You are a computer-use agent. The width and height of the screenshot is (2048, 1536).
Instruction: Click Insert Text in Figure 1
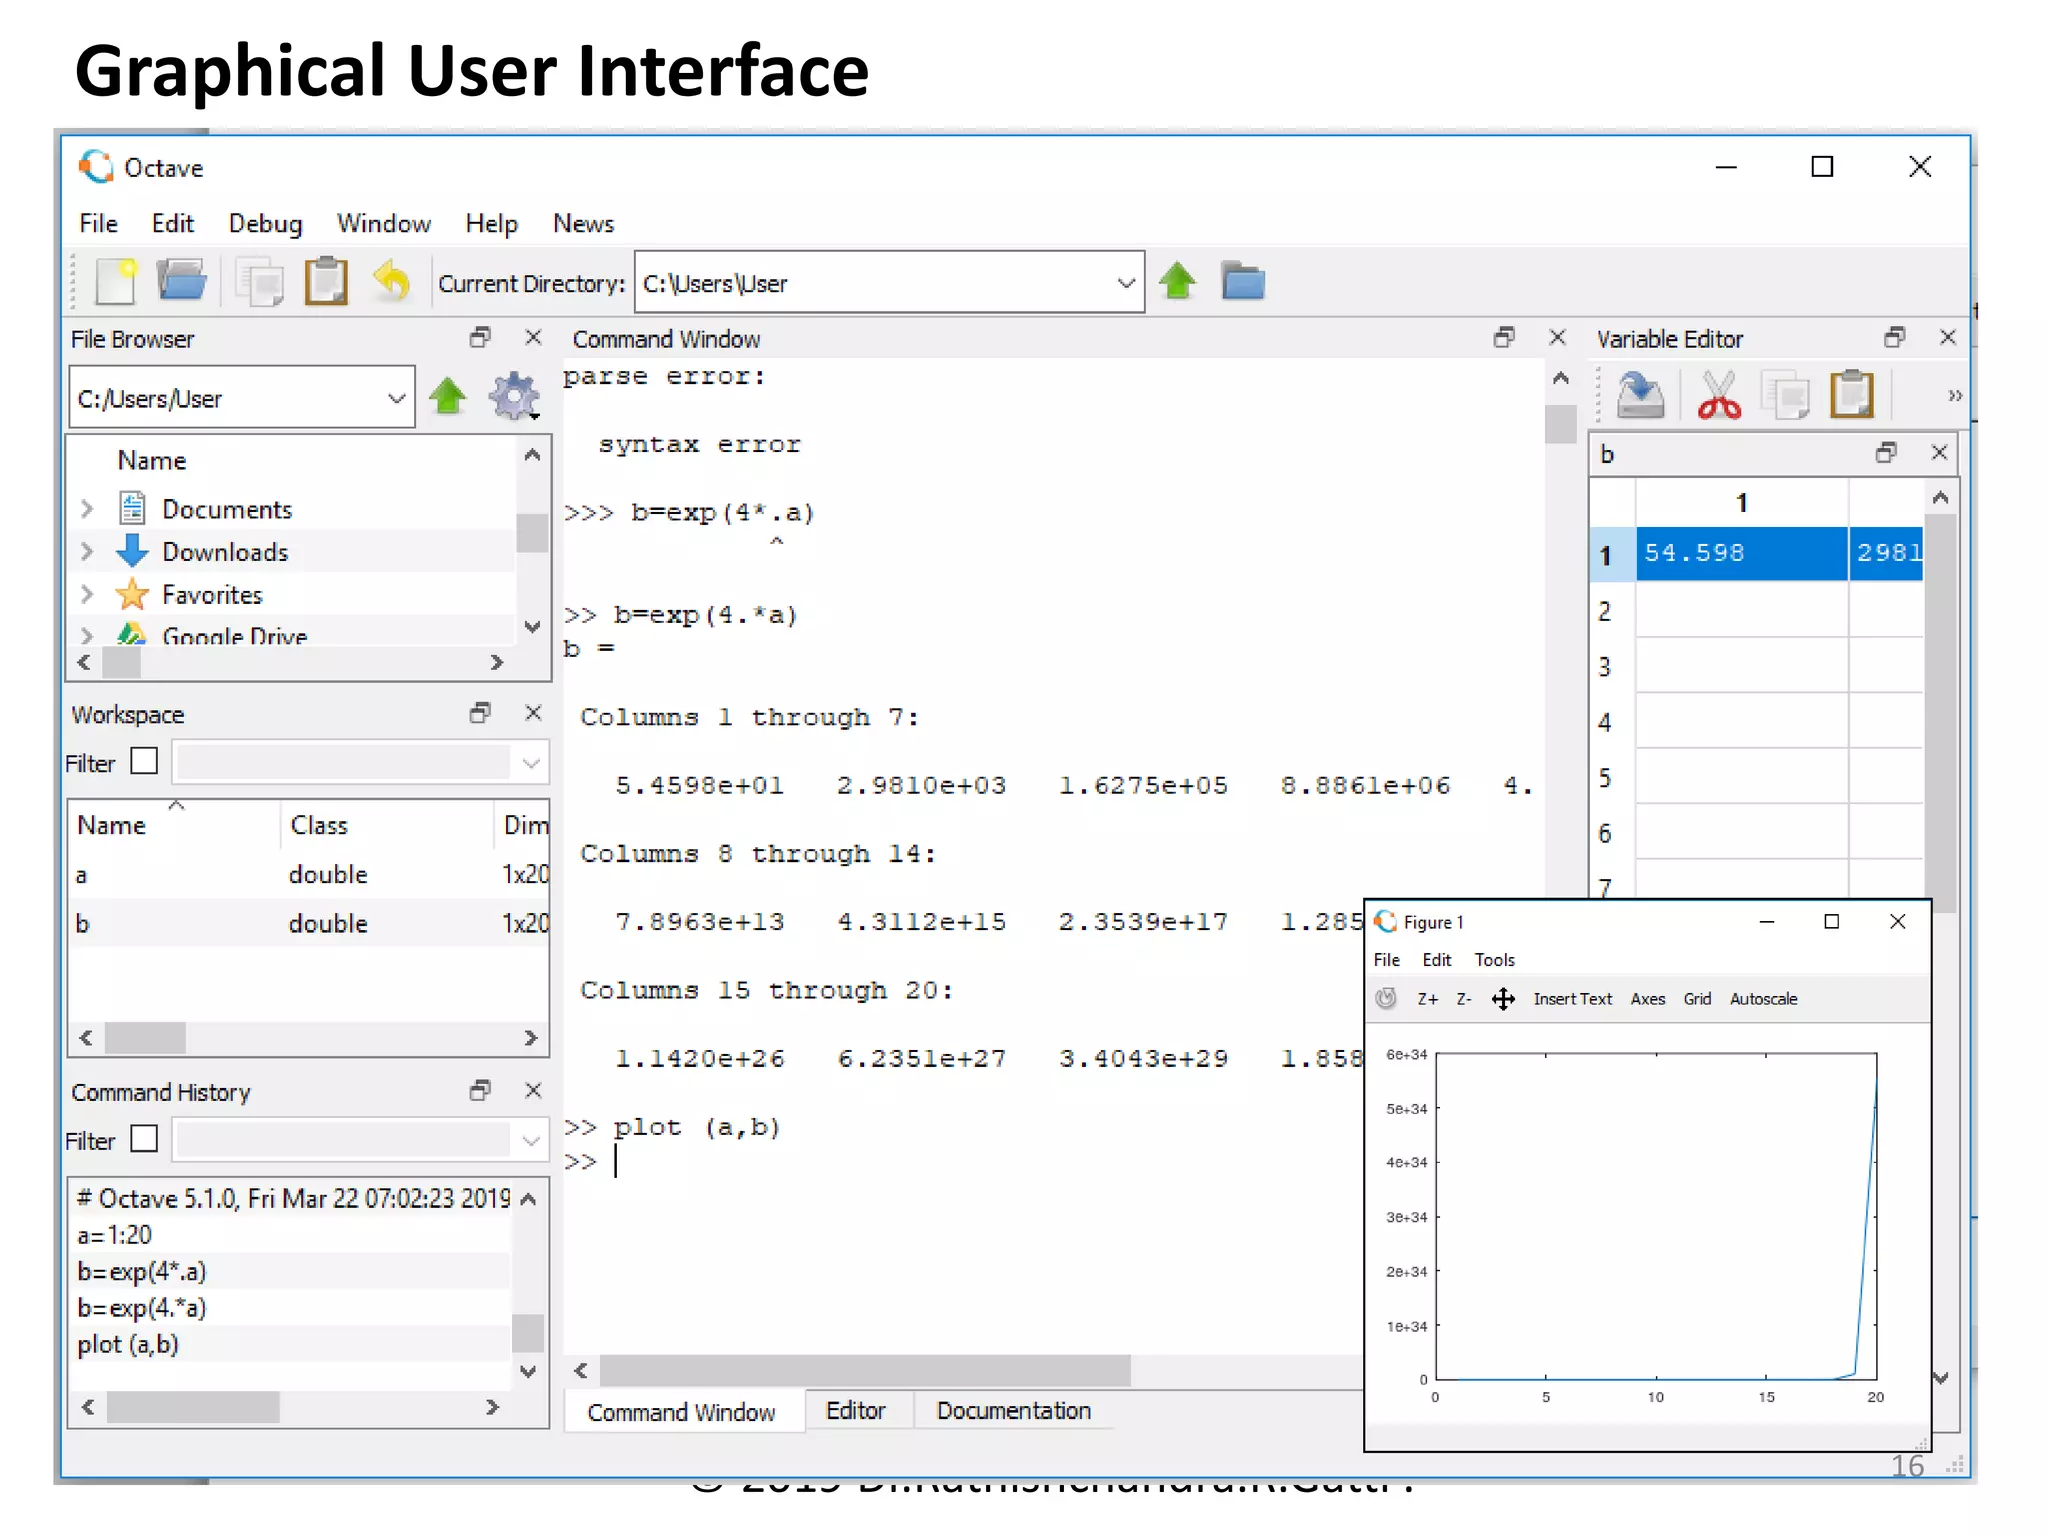1572,999
